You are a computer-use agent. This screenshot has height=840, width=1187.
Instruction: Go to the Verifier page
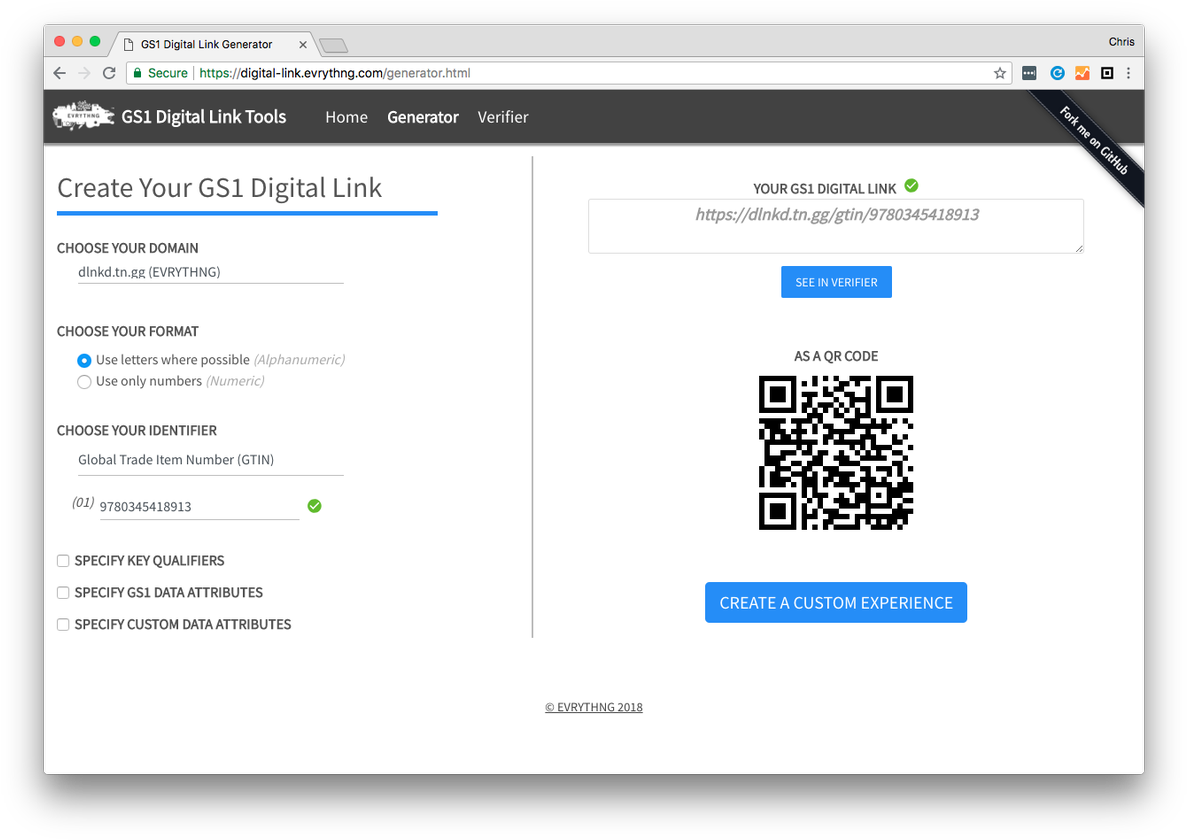[x=503, y=117]
